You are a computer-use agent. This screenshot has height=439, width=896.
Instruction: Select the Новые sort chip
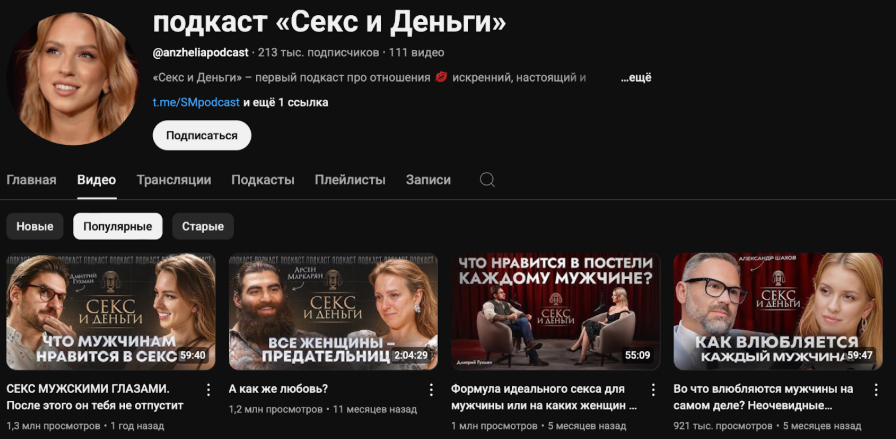coord(35,226)
